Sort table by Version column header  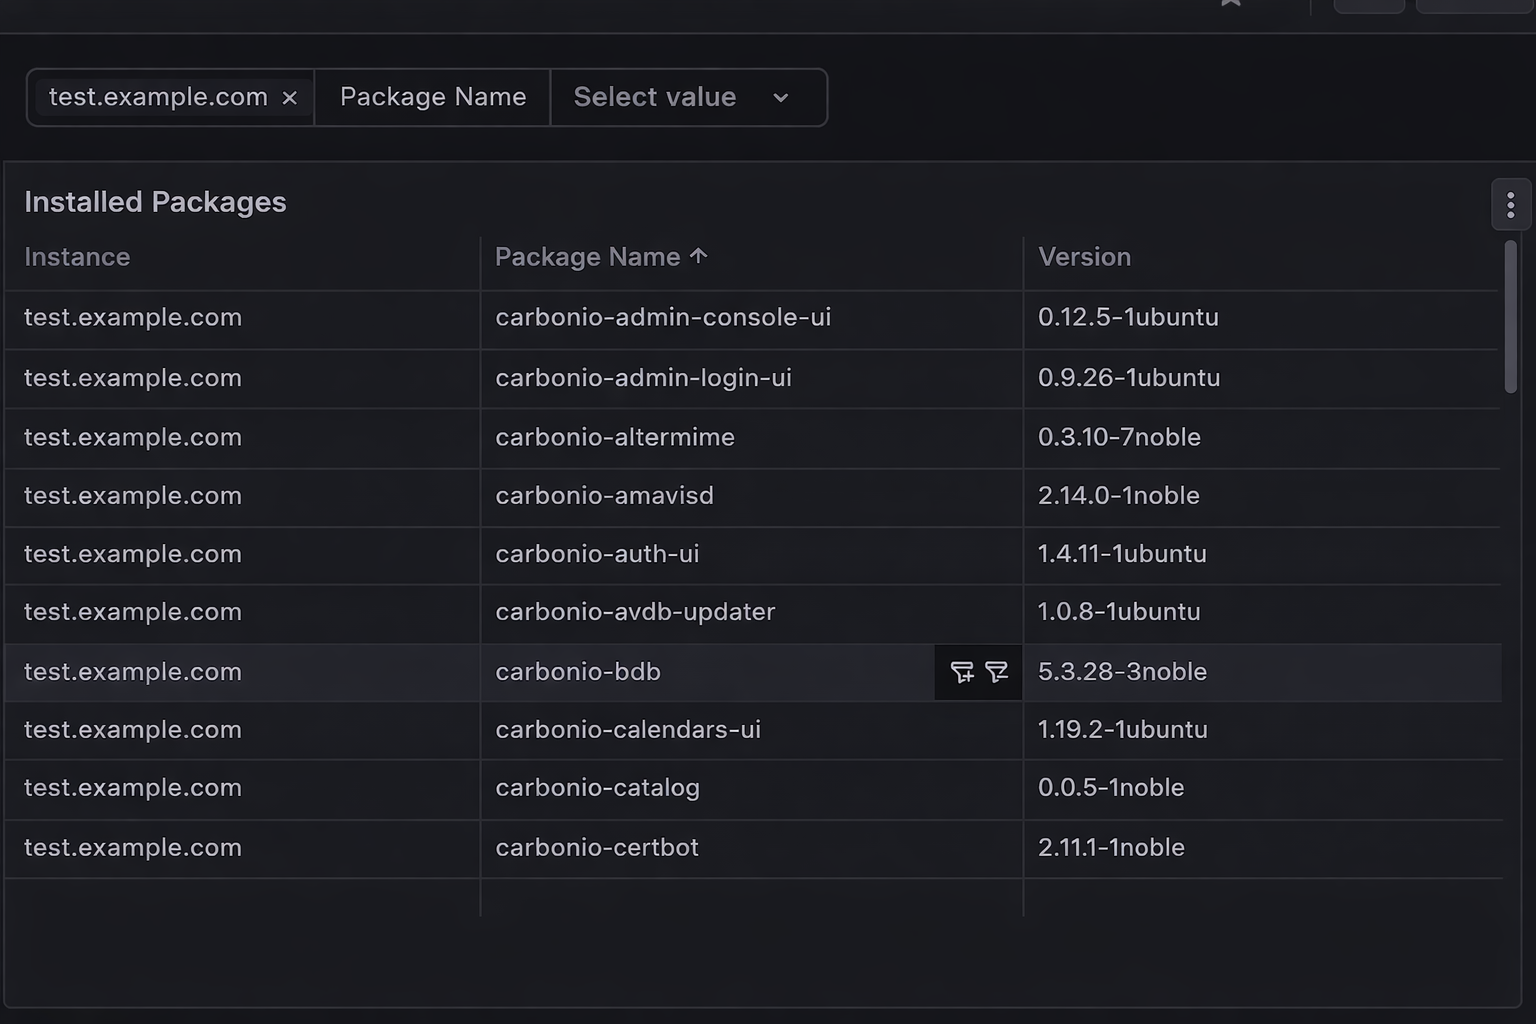point(1084,257)
